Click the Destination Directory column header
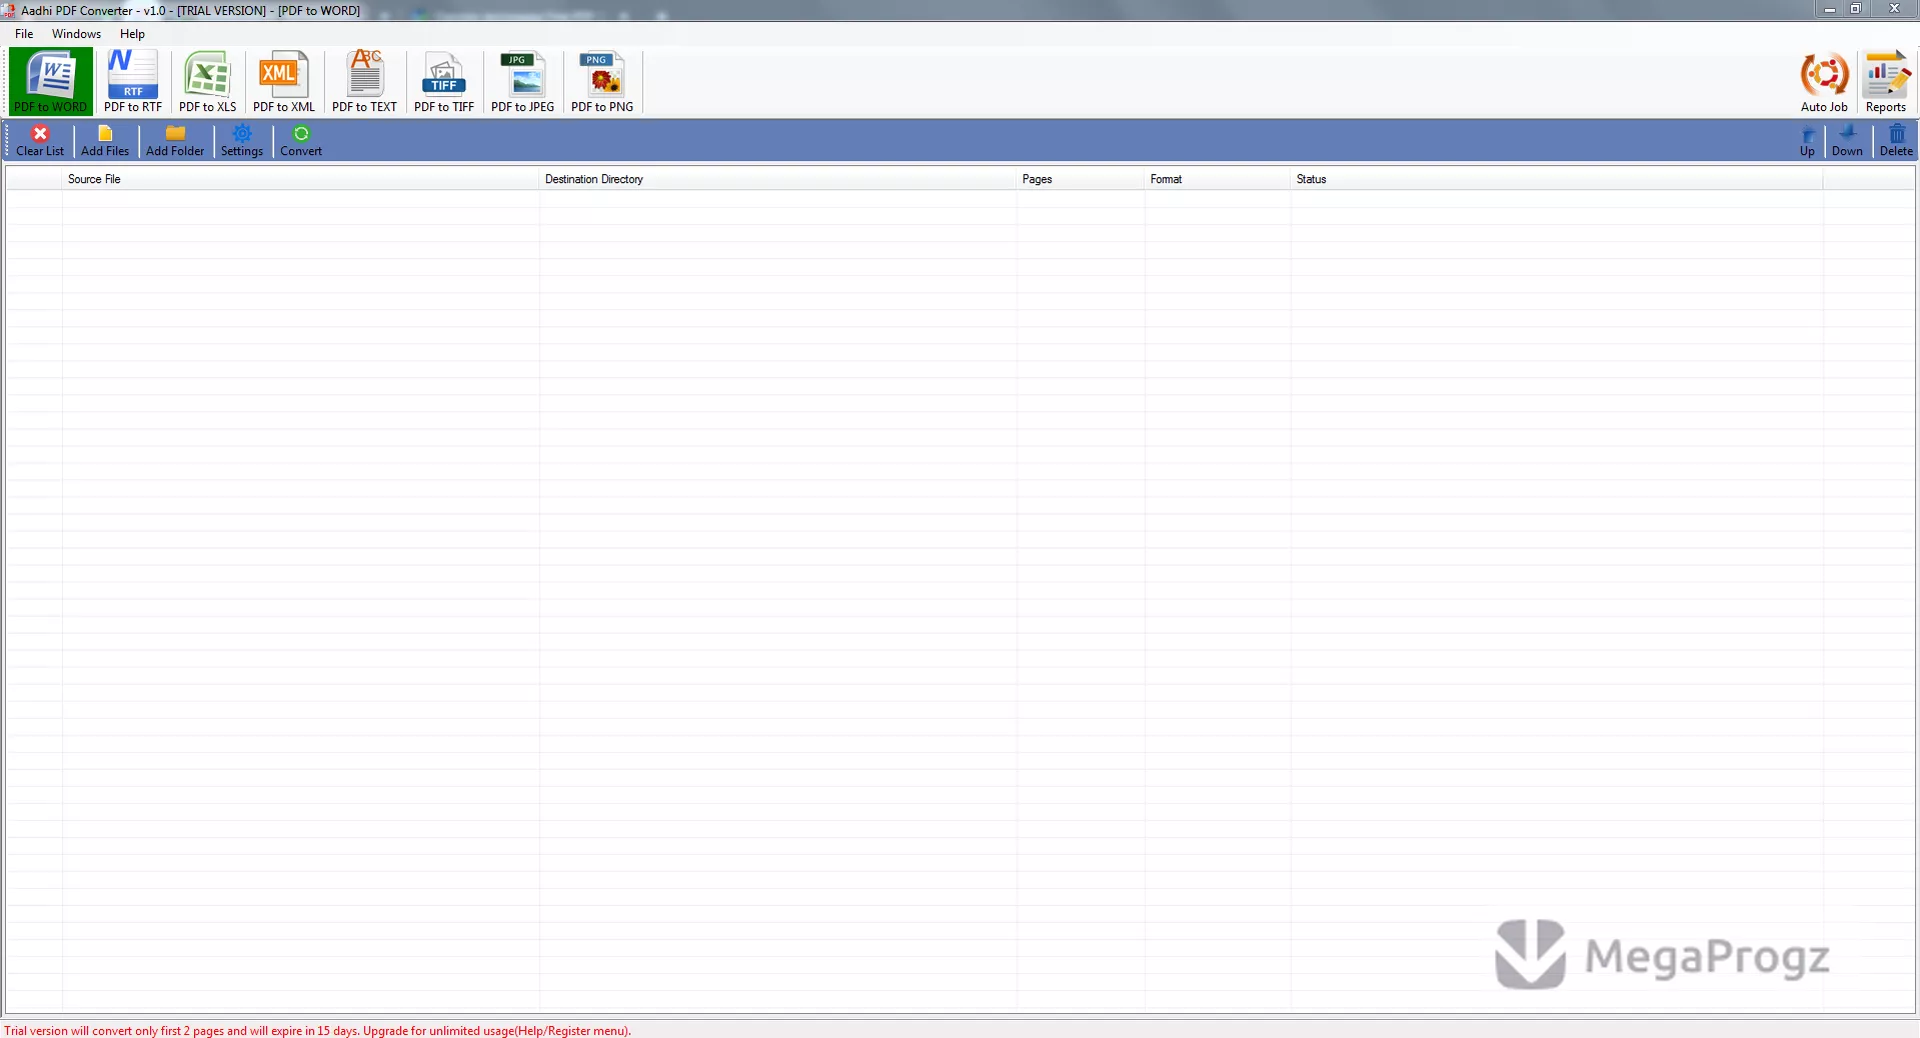 778,179
